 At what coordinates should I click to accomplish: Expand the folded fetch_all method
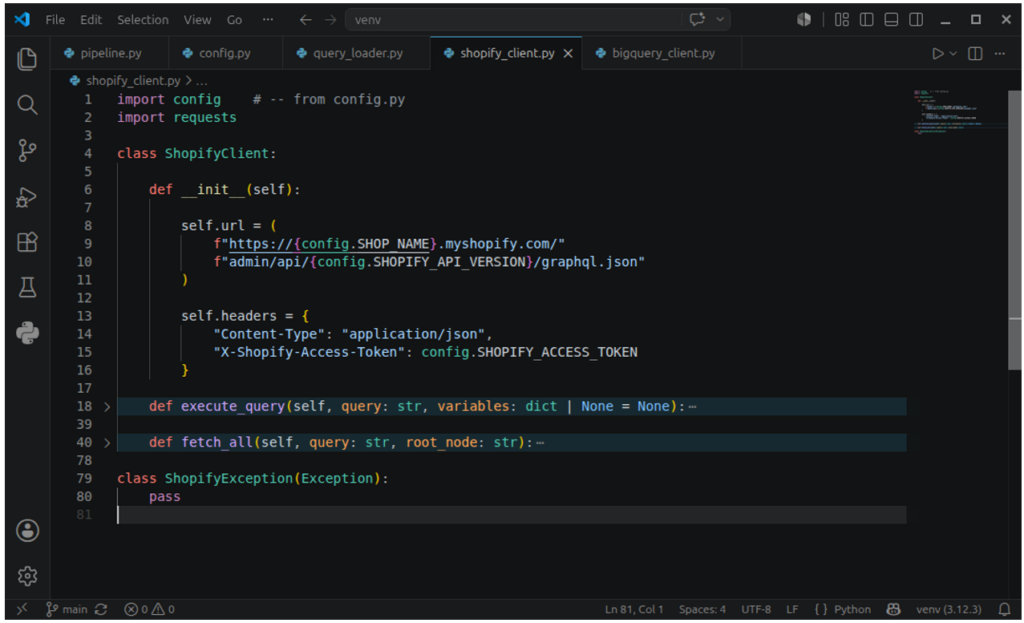pos(107,443)
